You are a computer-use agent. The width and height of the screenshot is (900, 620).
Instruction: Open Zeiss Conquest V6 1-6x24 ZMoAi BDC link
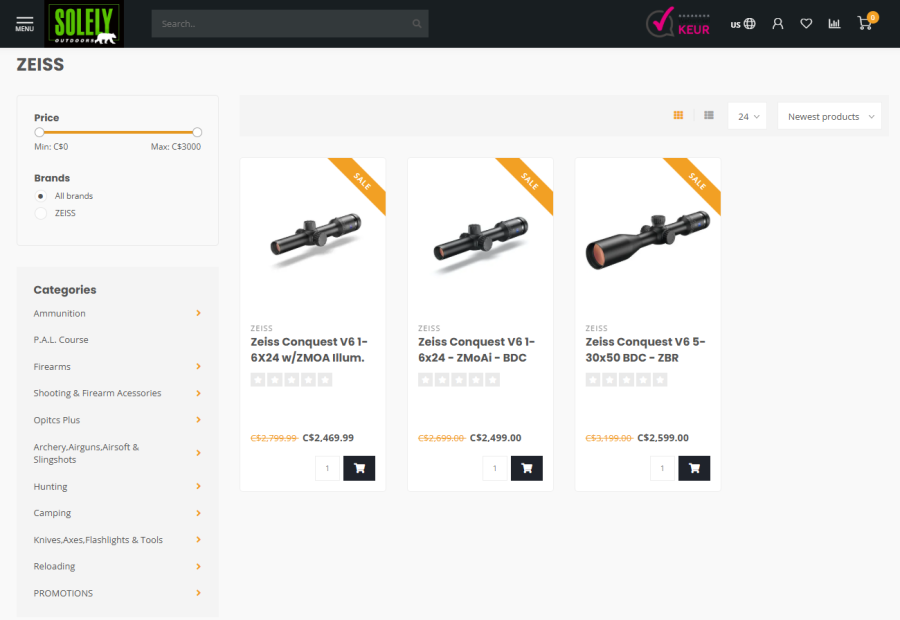pyautogui.click(x=476, y=349)
